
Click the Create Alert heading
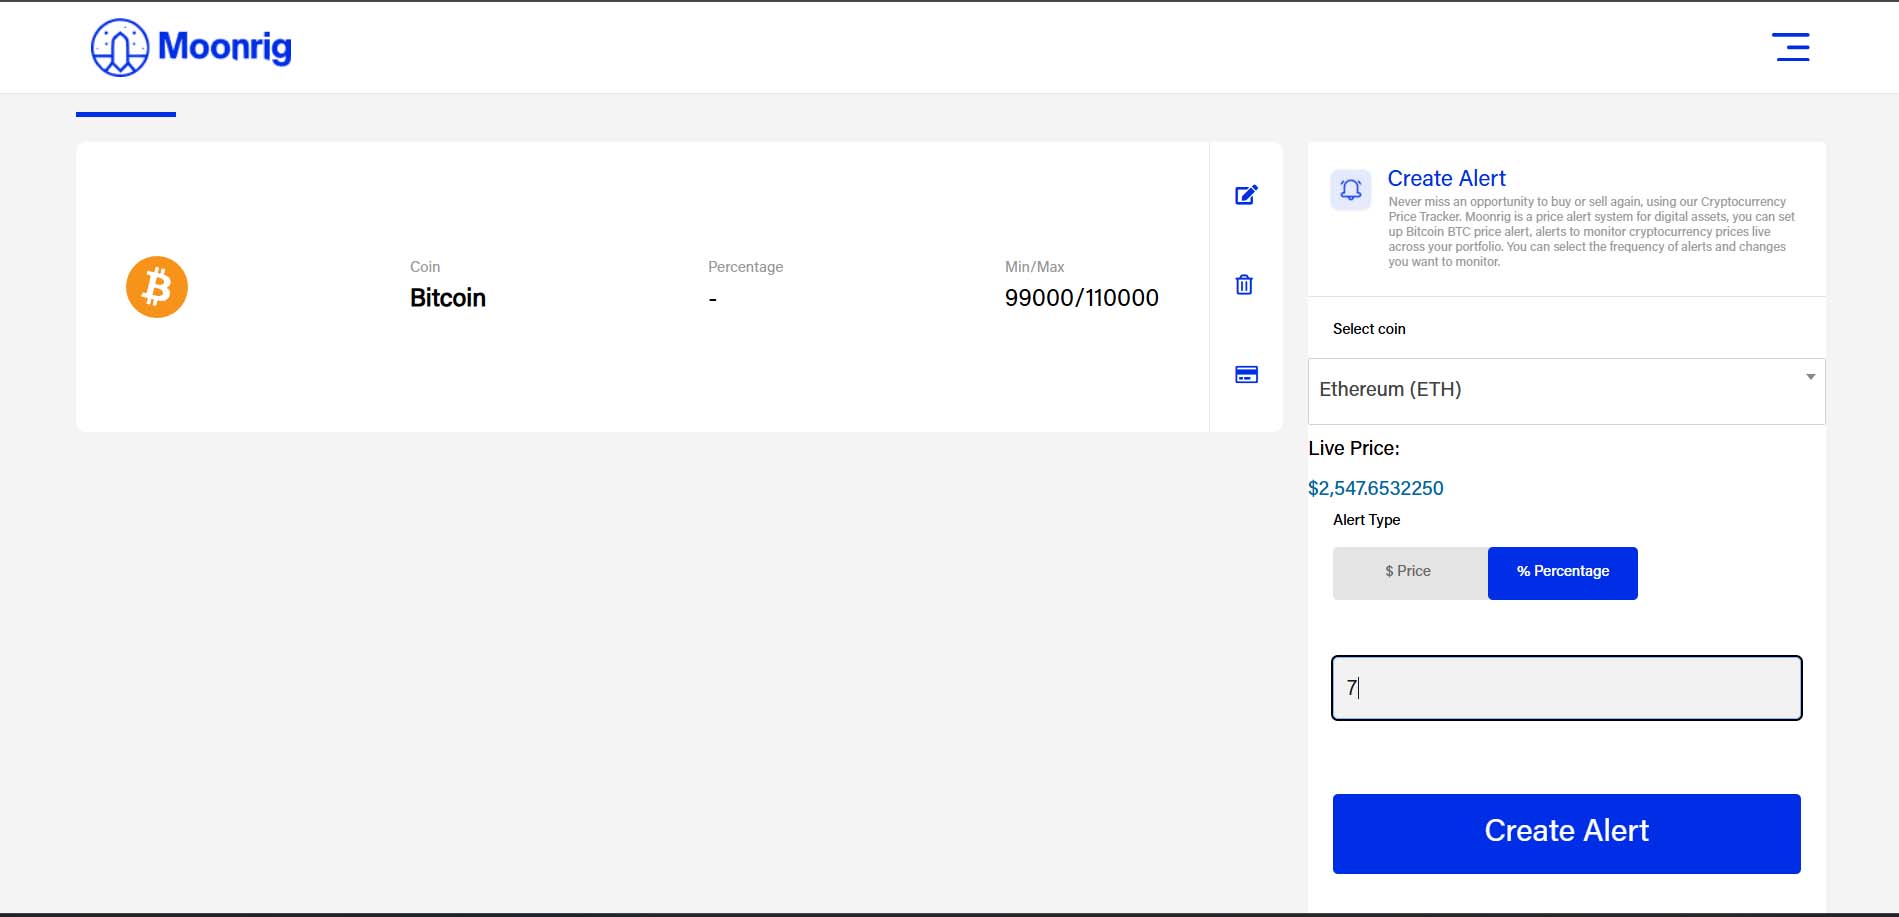point(1446,178)
